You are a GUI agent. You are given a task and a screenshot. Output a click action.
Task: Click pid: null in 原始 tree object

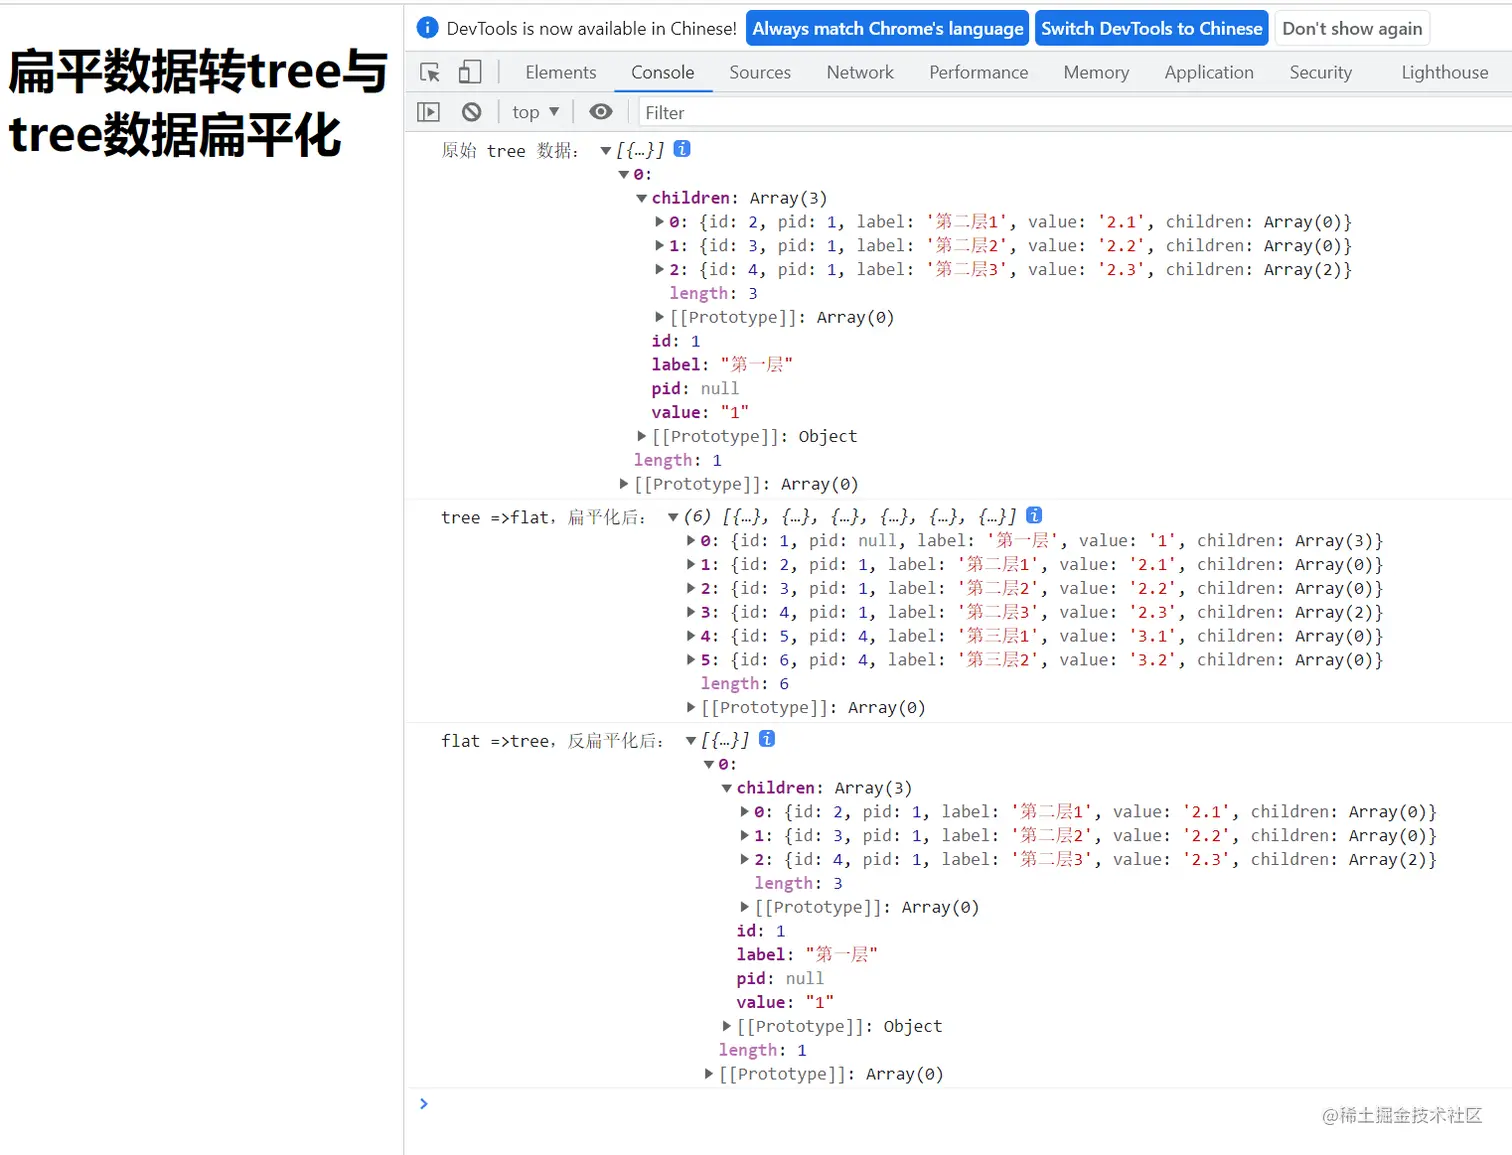click(x=695, y=388)
